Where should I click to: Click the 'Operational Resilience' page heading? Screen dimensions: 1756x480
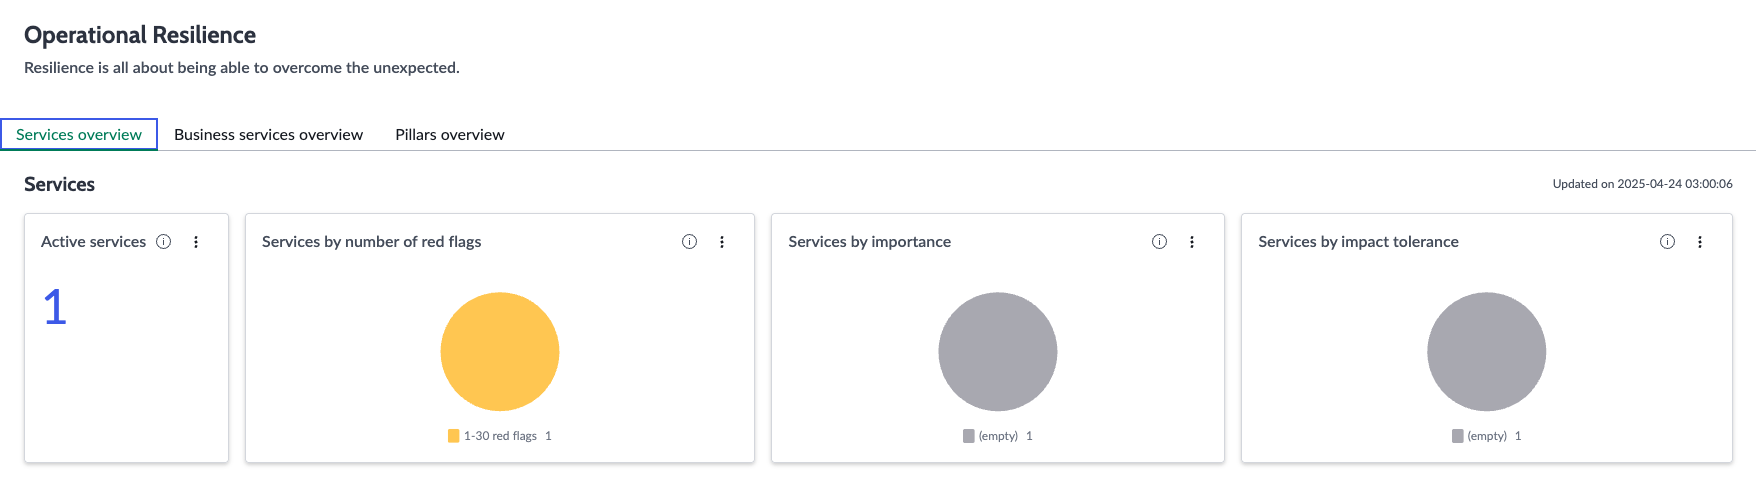point(140,35)
